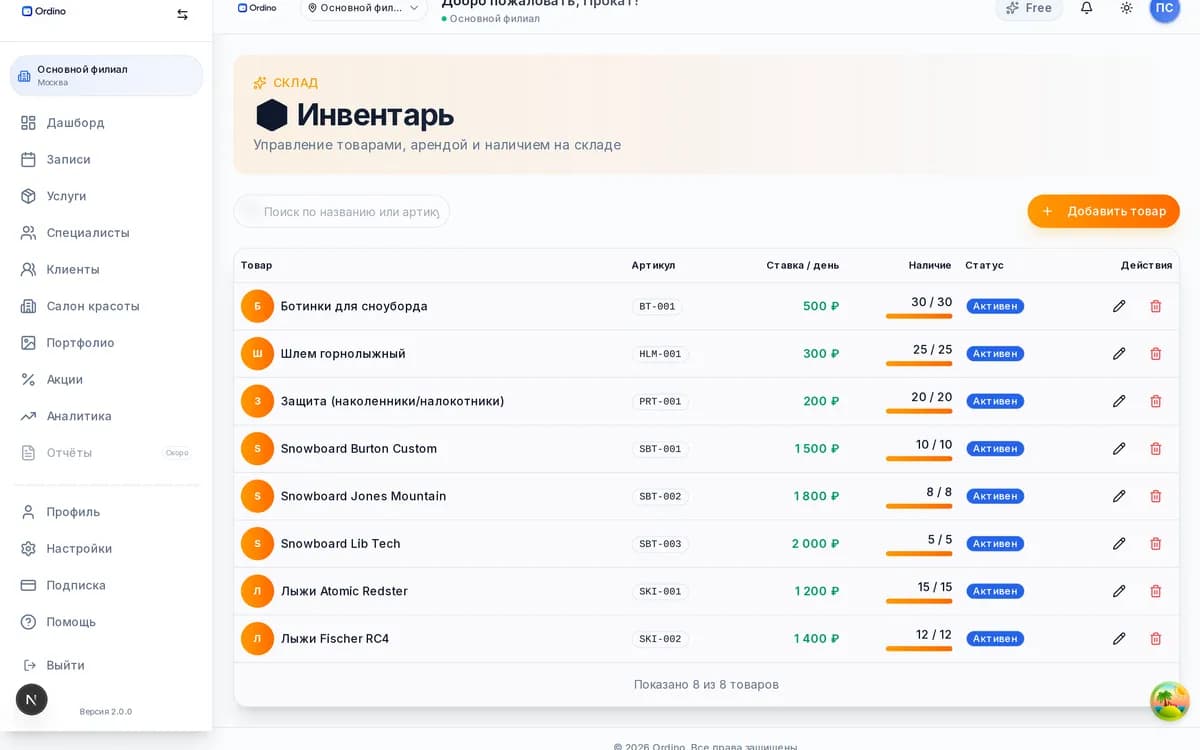The height and width of the screenshot is (750, 1200).
Task: Open Салон красоты page
Action: (106, 306)
